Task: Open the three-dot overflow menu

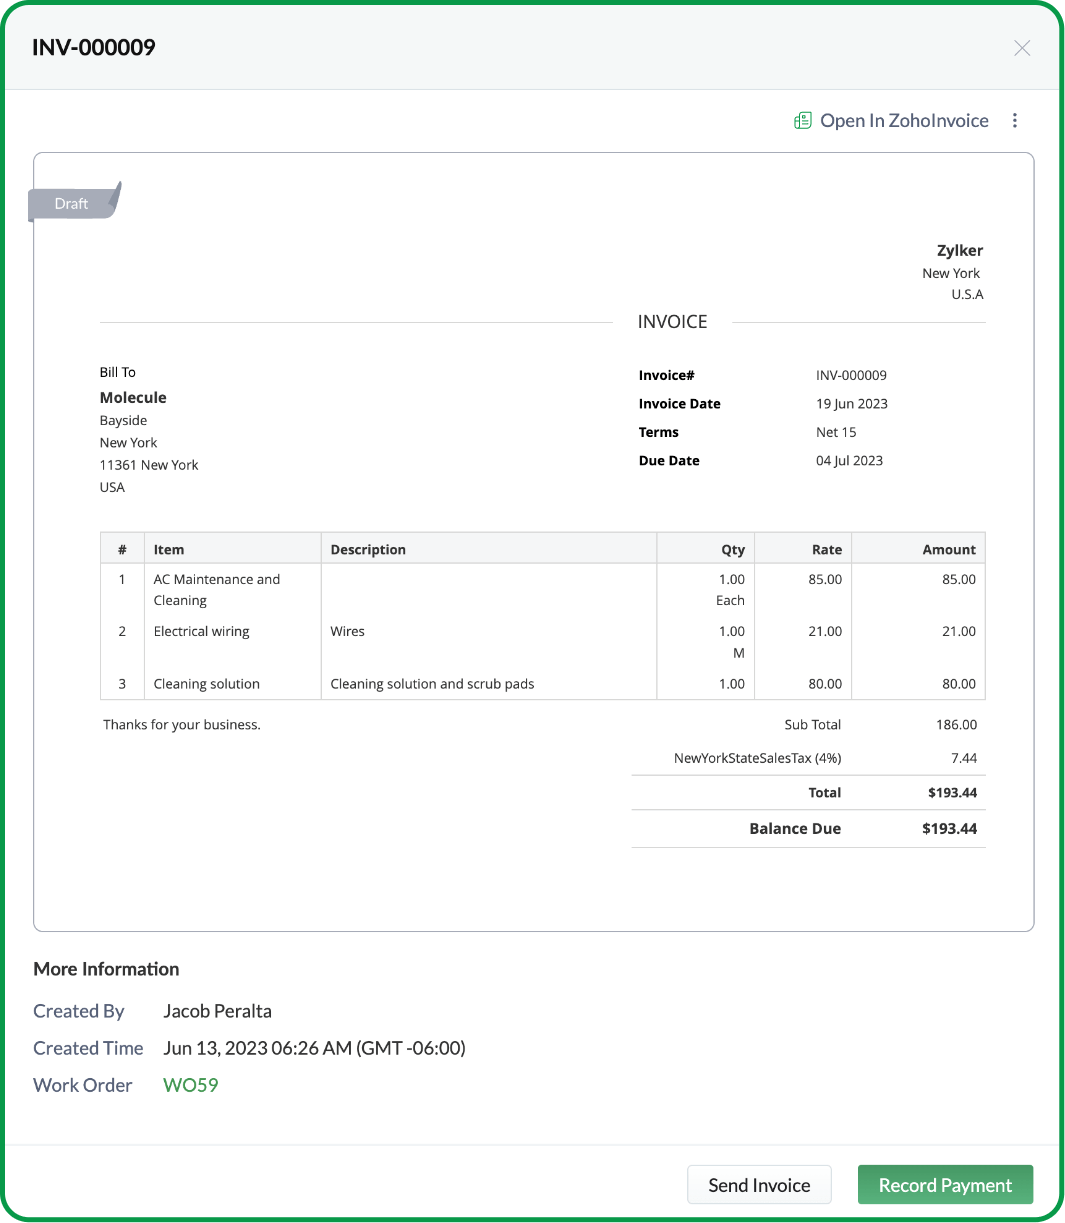Action: (1015, 120)
